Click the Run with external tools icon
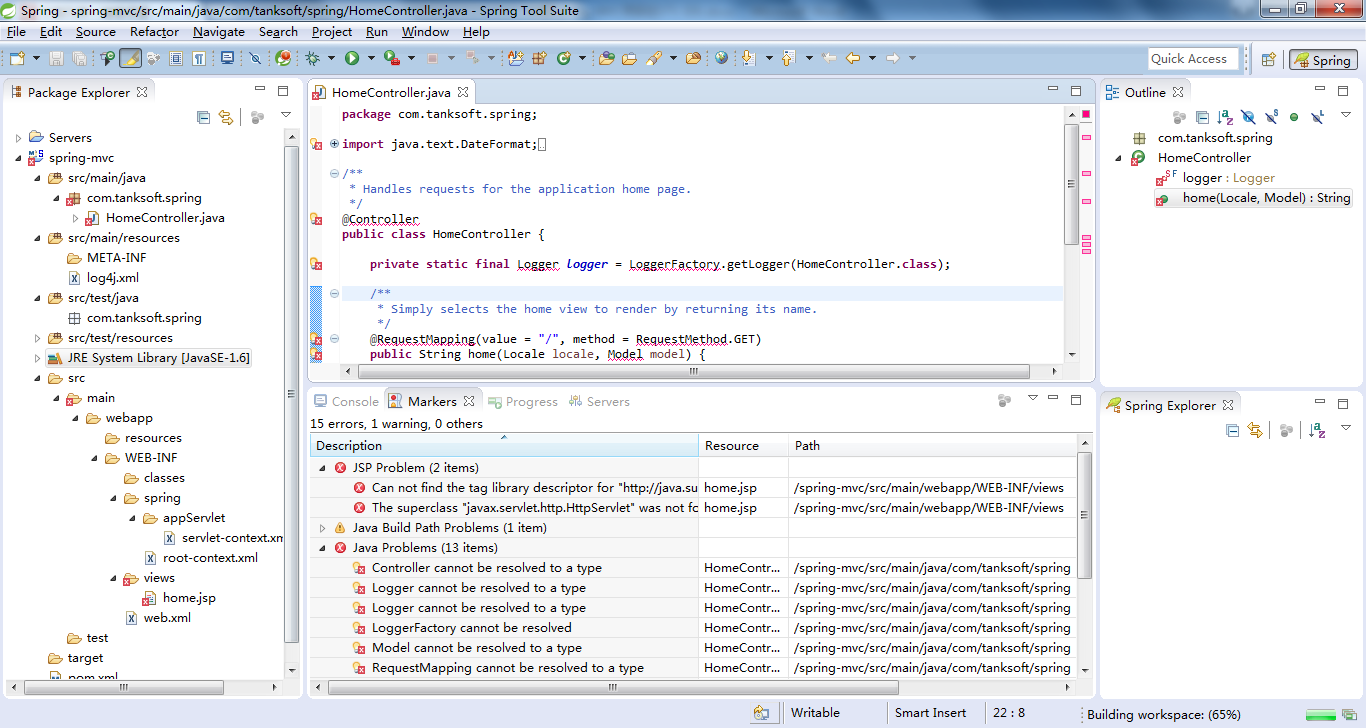The height and width of the screenshot is (728, 1366). [391, 58]
